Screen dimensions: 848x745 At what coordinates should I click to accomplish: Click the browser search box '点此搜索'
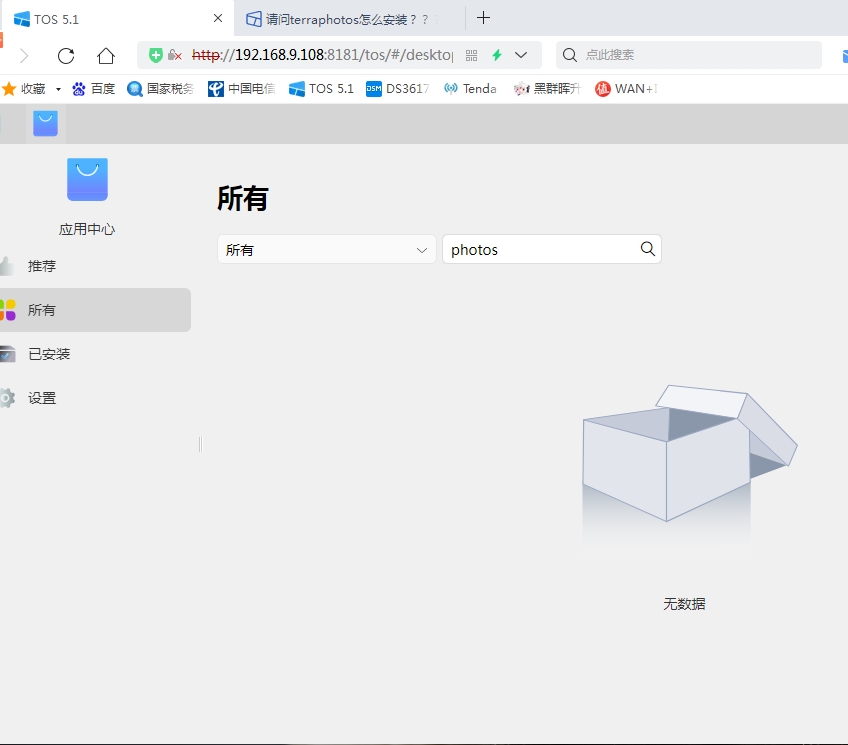[688, 55]
